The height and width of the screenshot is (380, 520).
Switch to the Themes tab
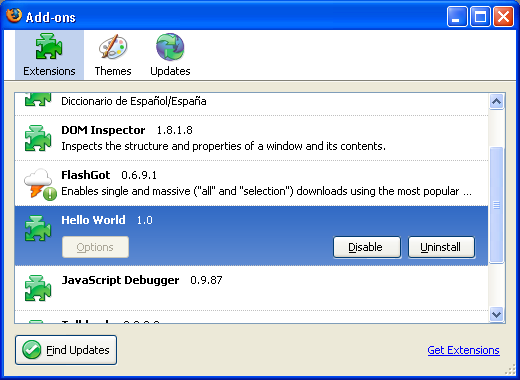pos(113,55)
